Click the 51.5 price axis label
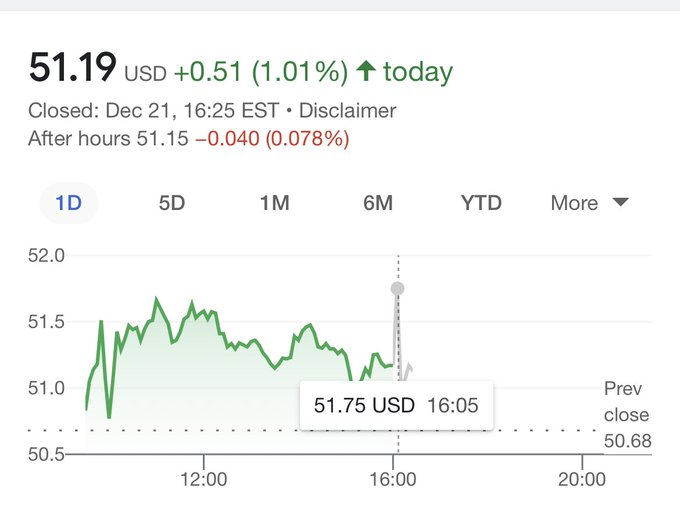The width and height of the screenshot is (680, 509). point(46,322)
